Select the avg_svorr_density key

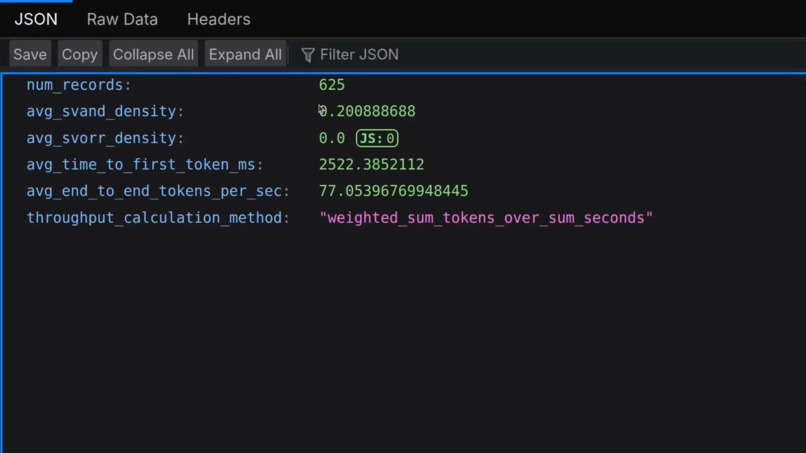[101, 138]
